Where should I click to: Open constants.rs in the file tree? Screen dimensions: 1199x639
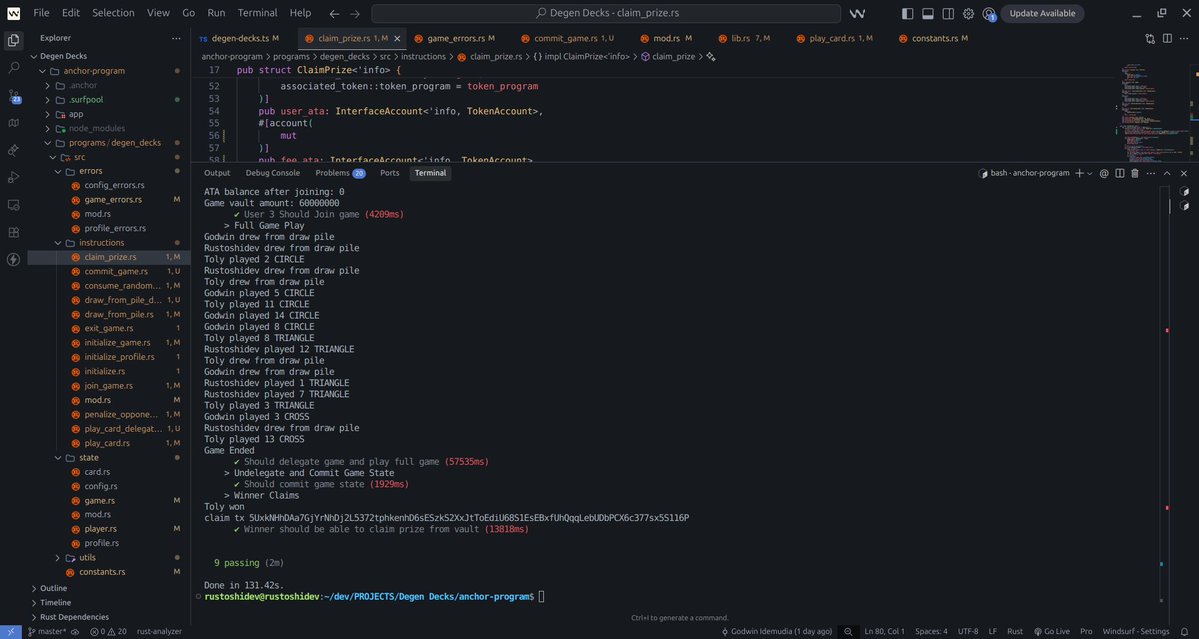(102, 572)
